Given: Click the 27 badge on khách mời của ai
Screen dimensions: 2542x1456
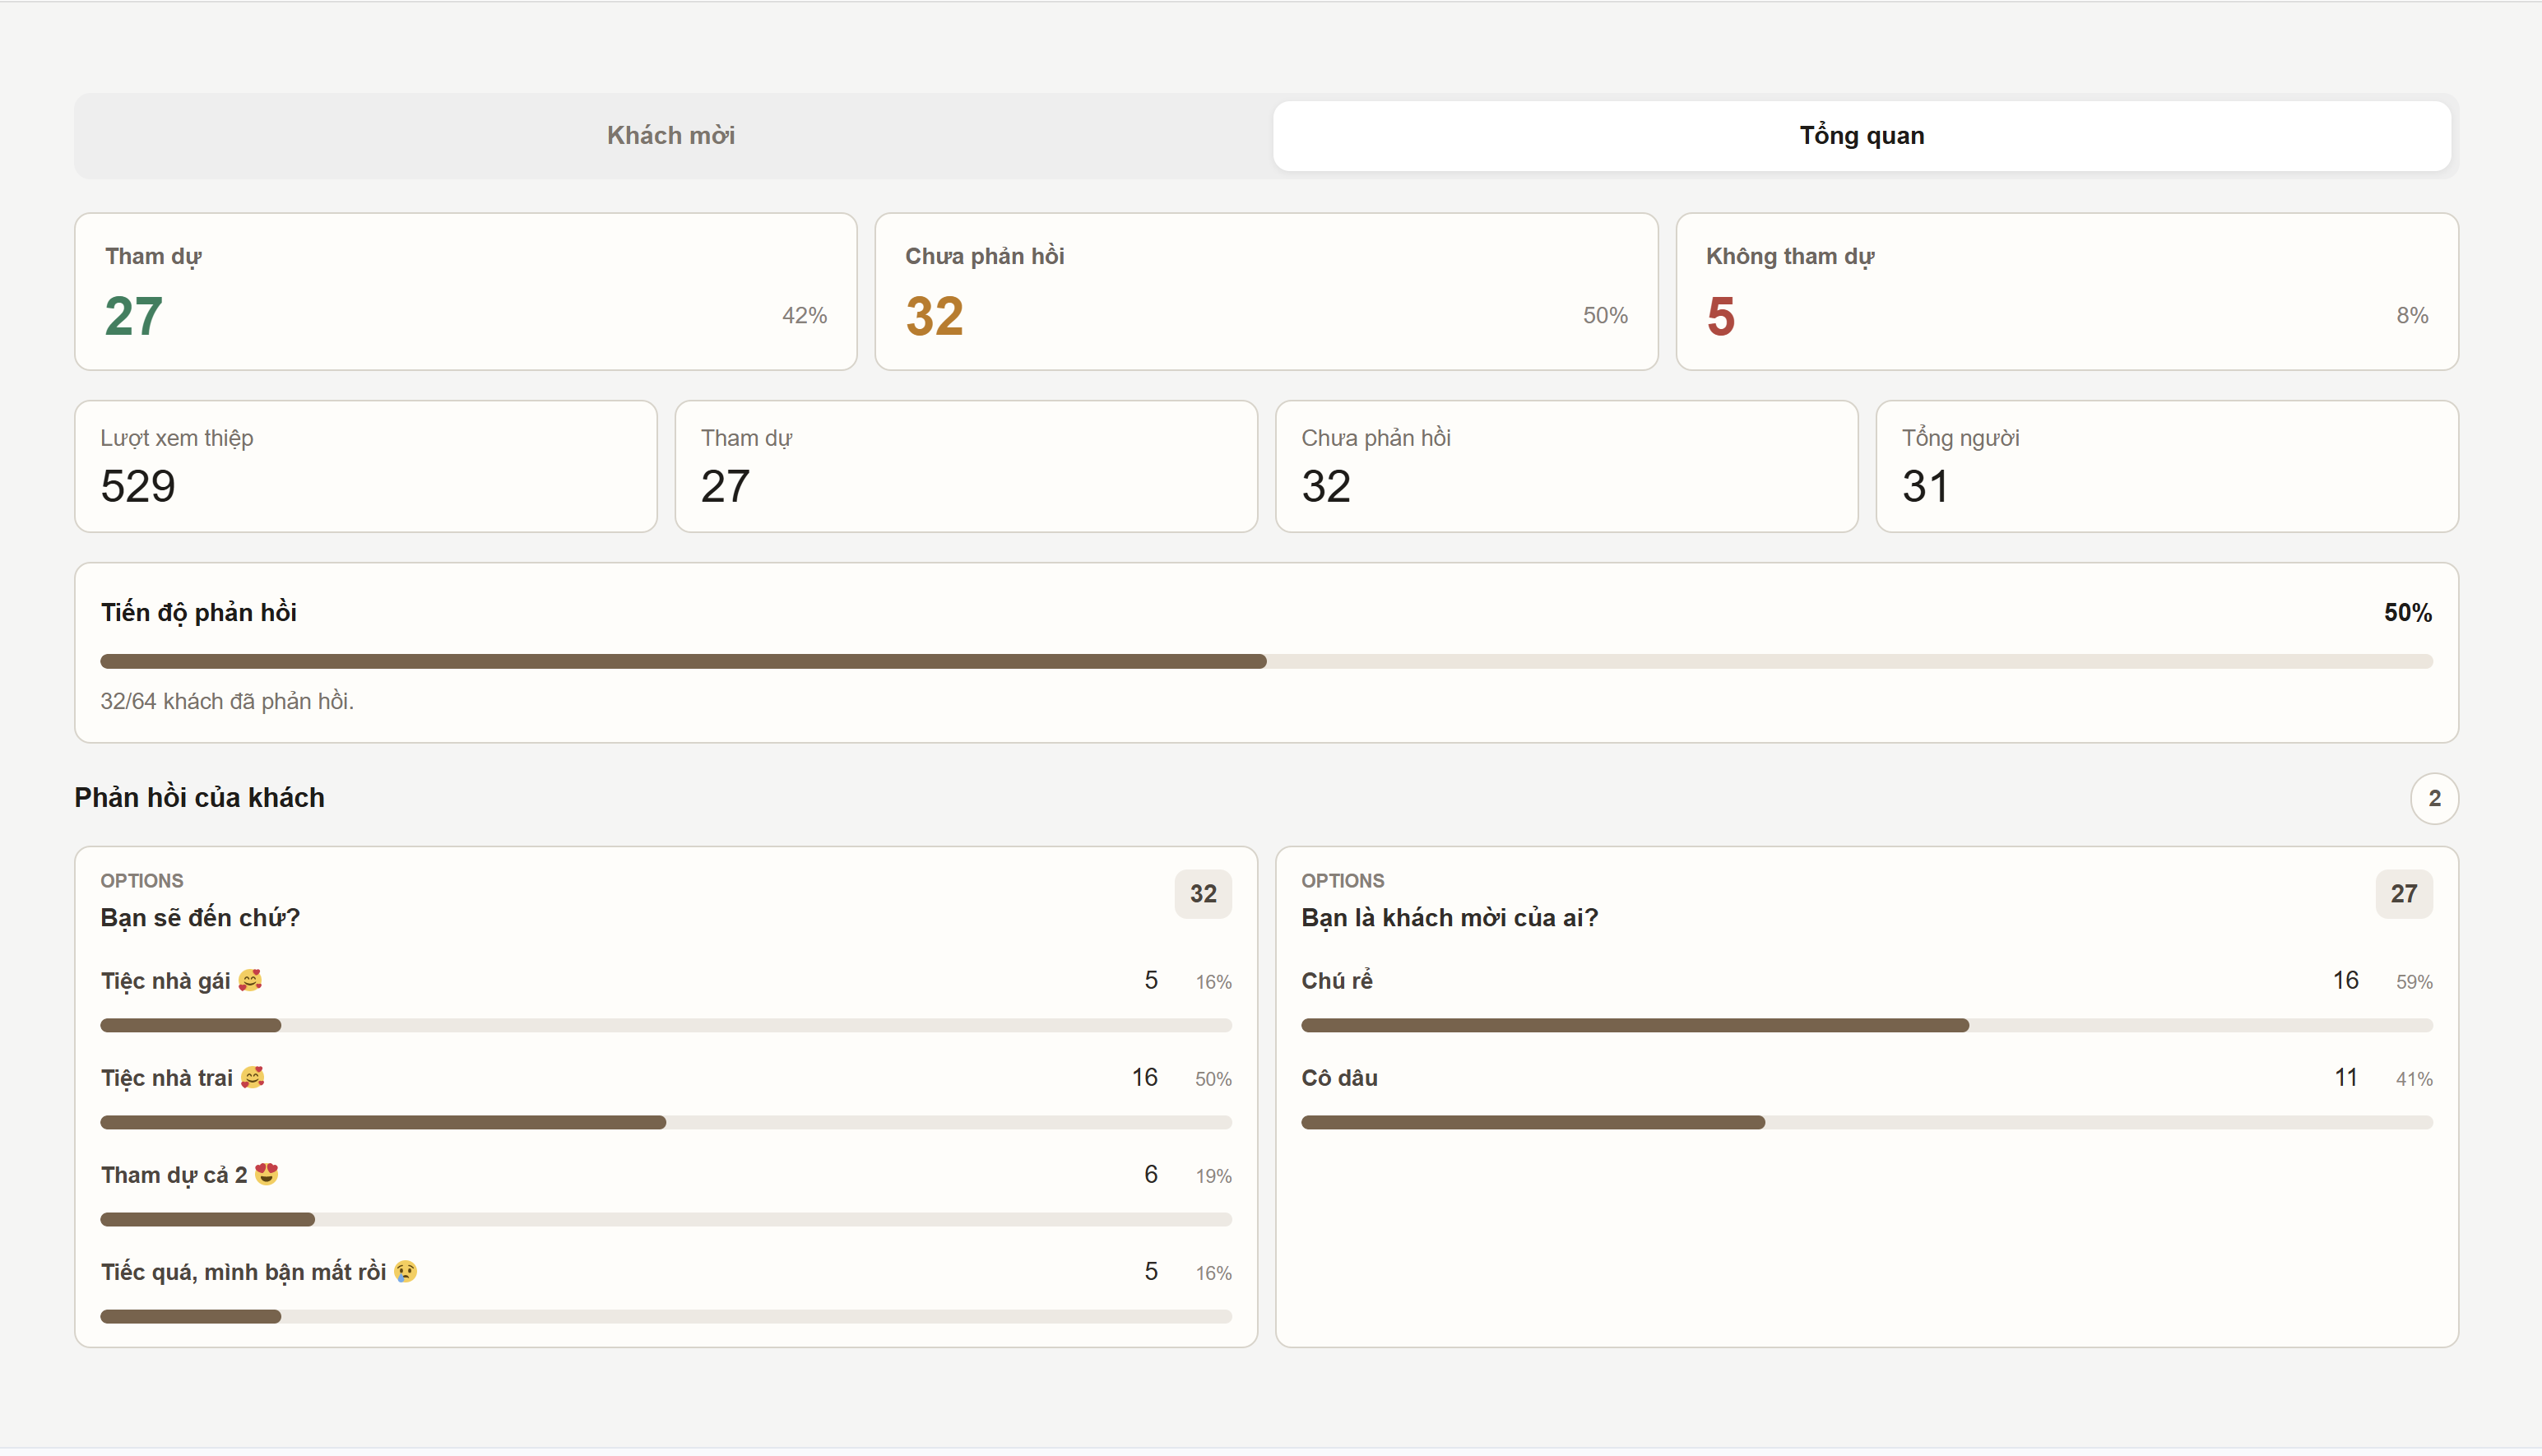Looking at the screenshot, I should [x=2404, y=893].
